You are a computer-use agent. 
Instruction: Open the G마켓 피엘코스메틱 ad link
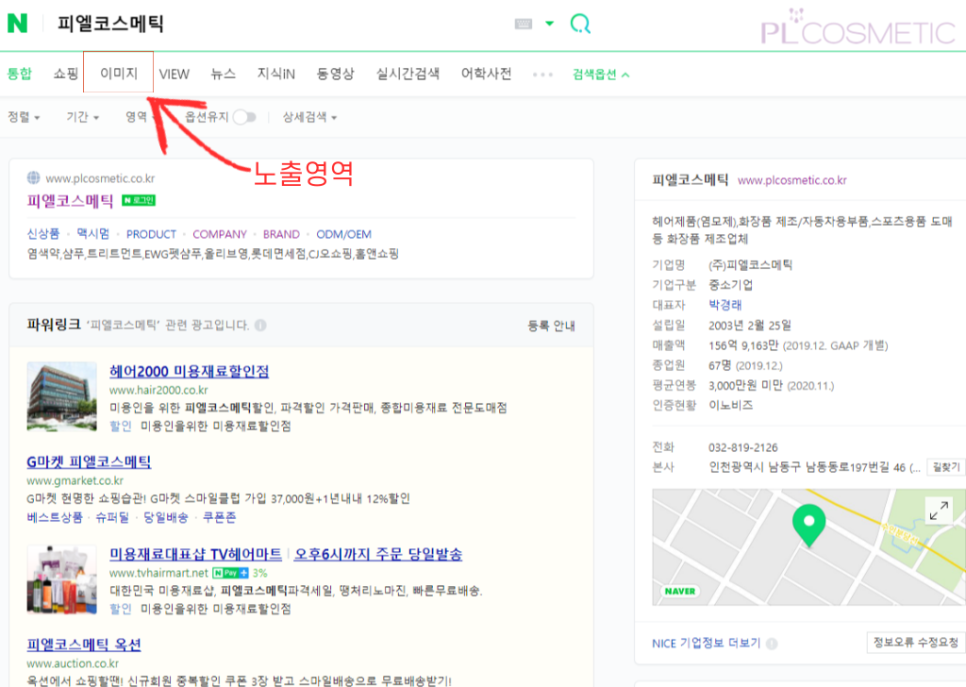click(x=89, y=462)
